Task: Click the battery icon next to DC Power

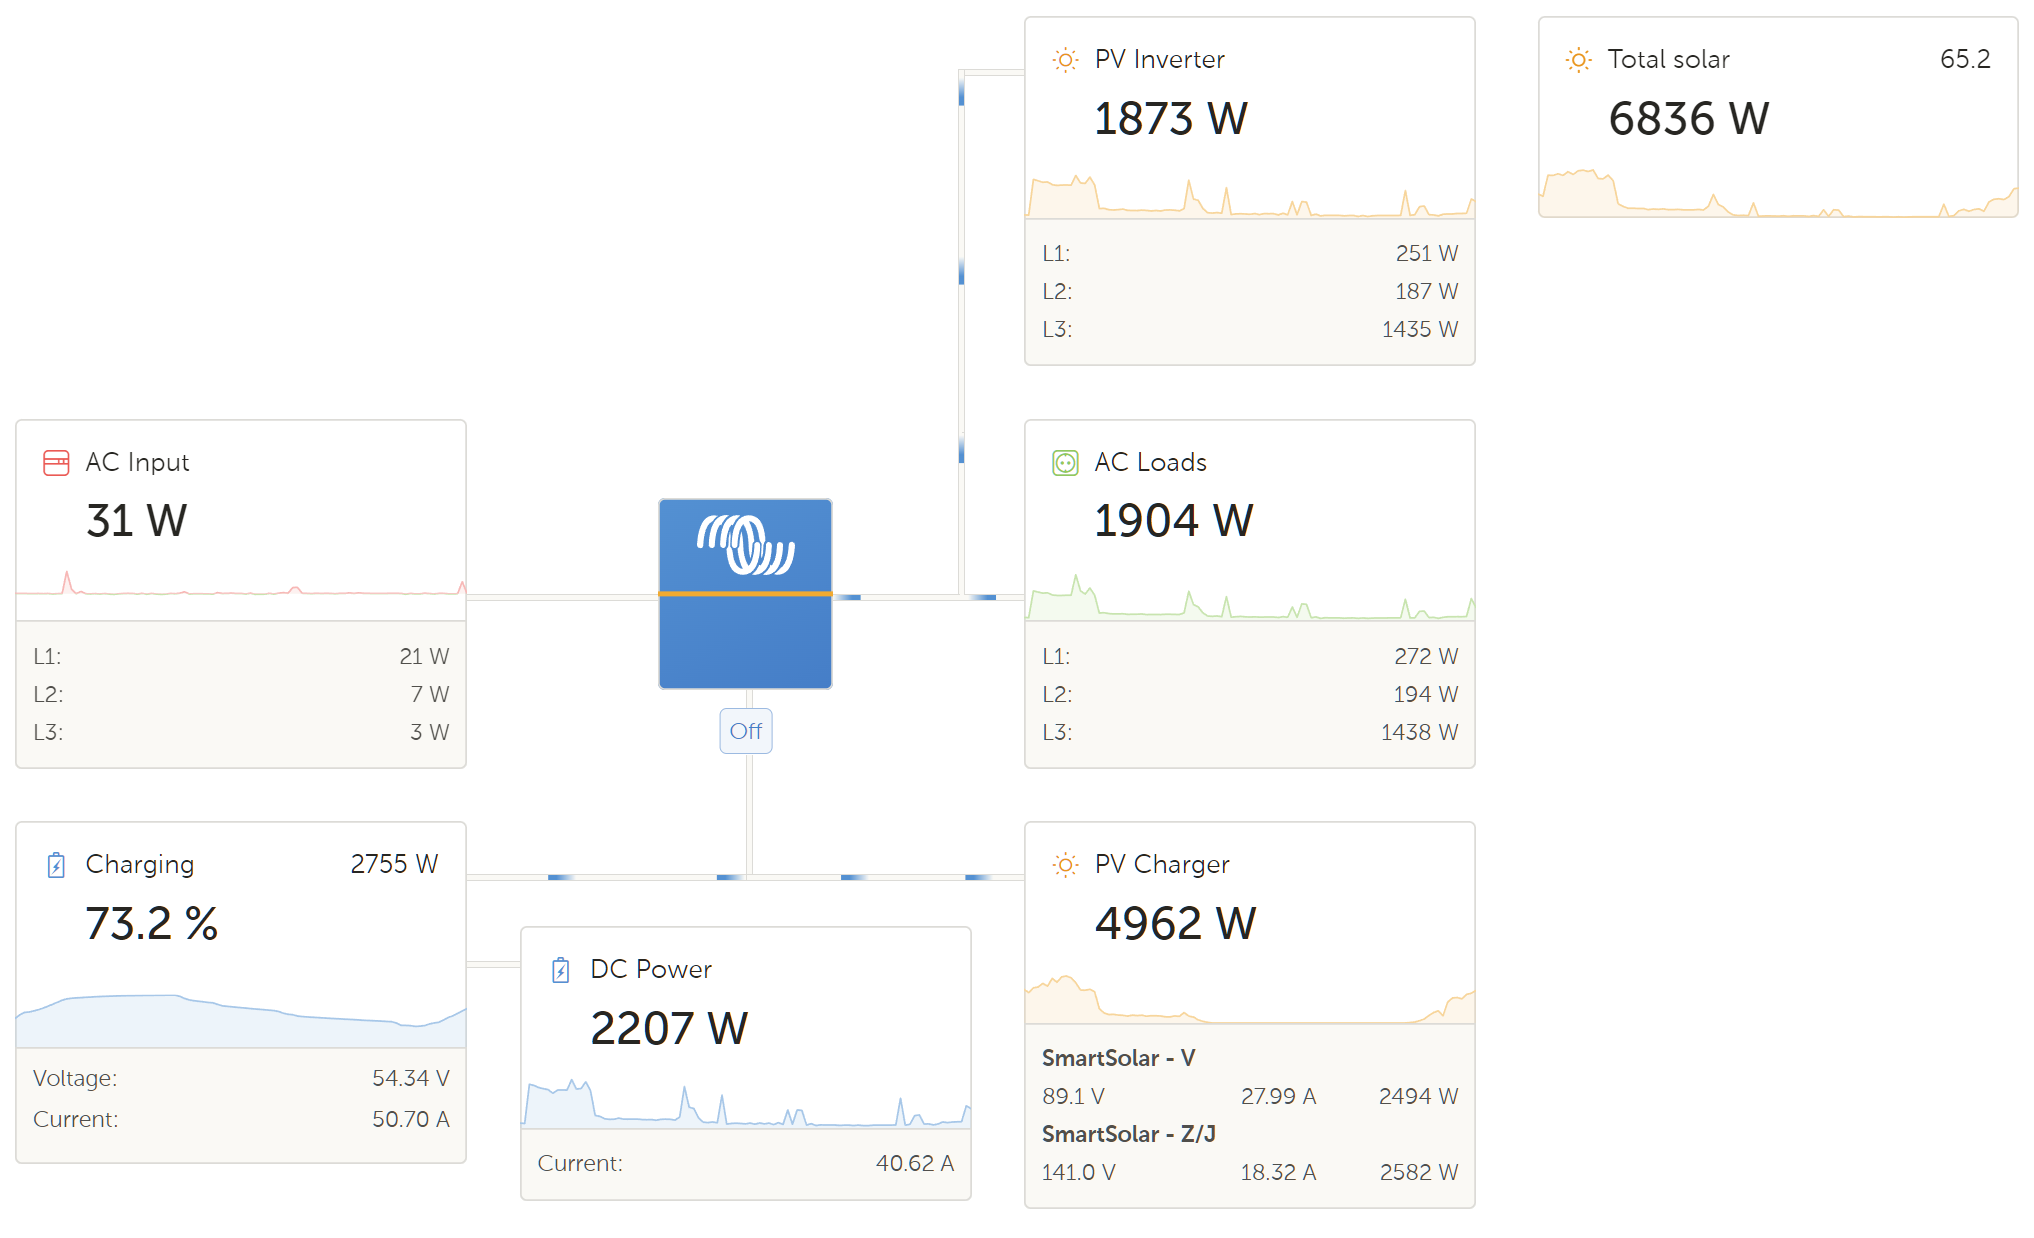Action: (561, 970)
